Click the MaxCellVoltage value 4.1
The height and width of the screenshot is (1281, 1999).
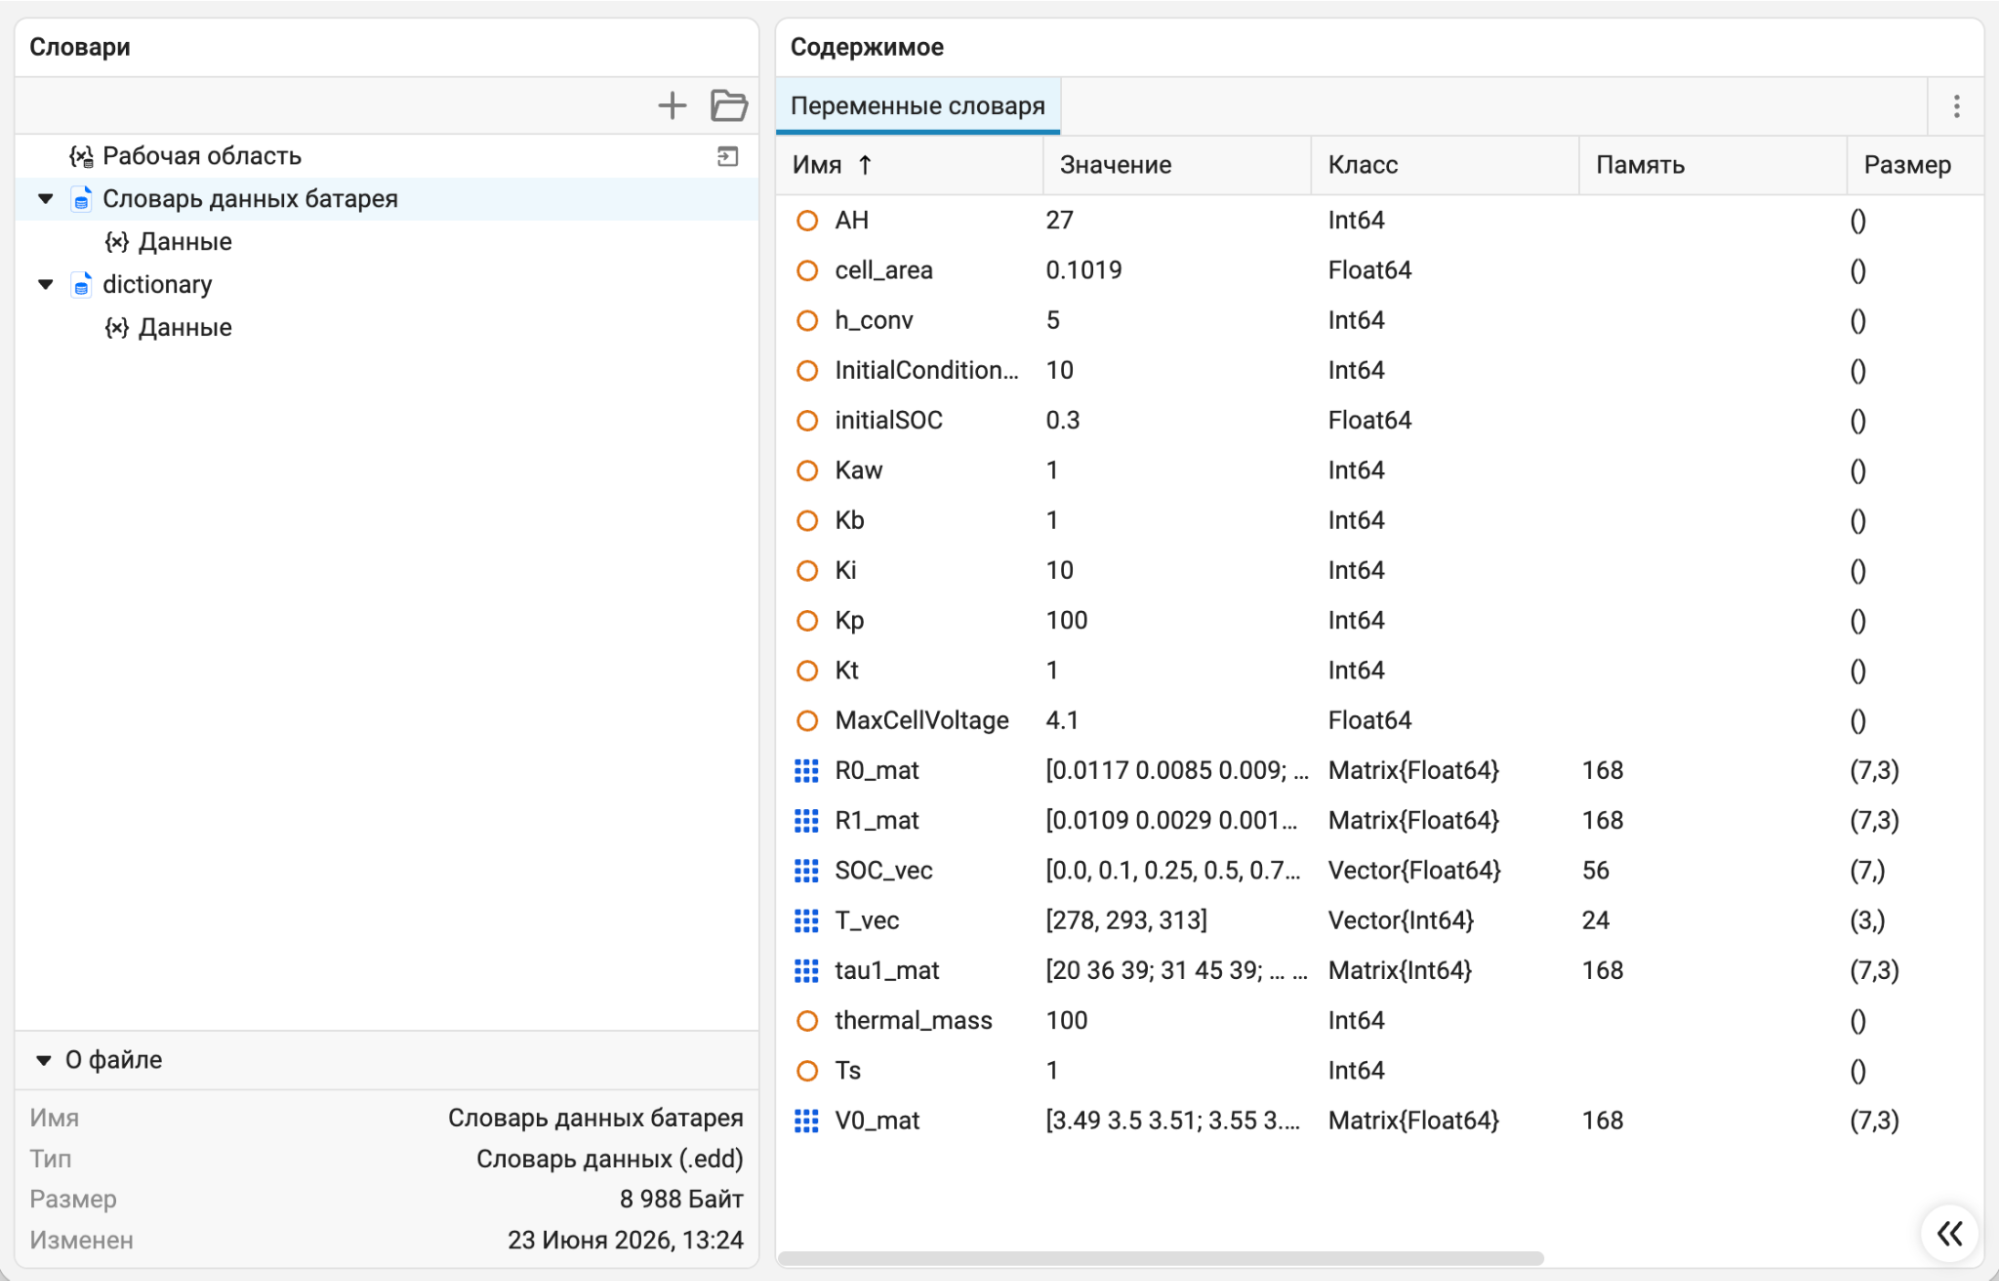1062,720
